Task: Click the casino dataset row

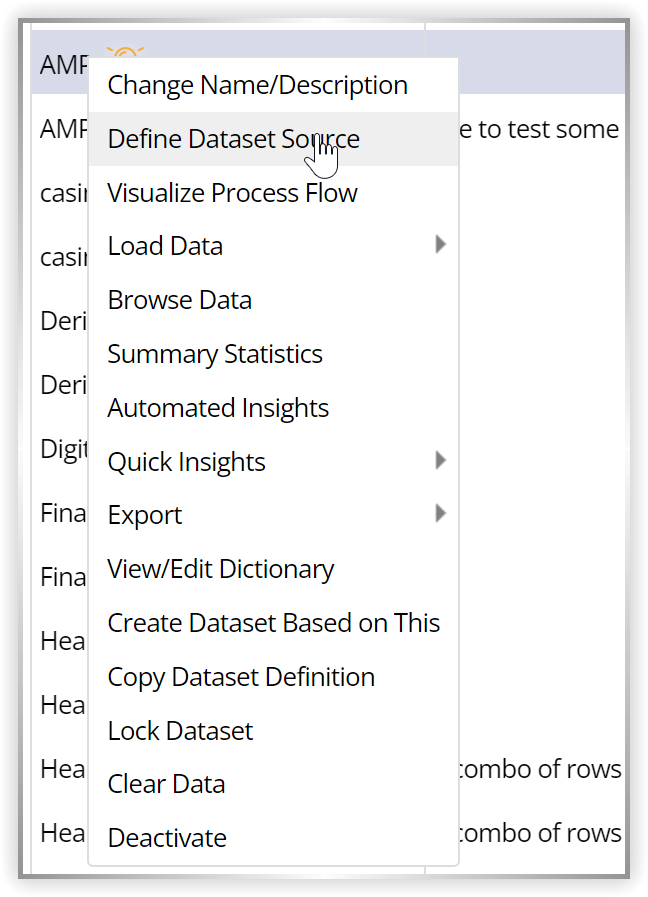Action: 62,193
